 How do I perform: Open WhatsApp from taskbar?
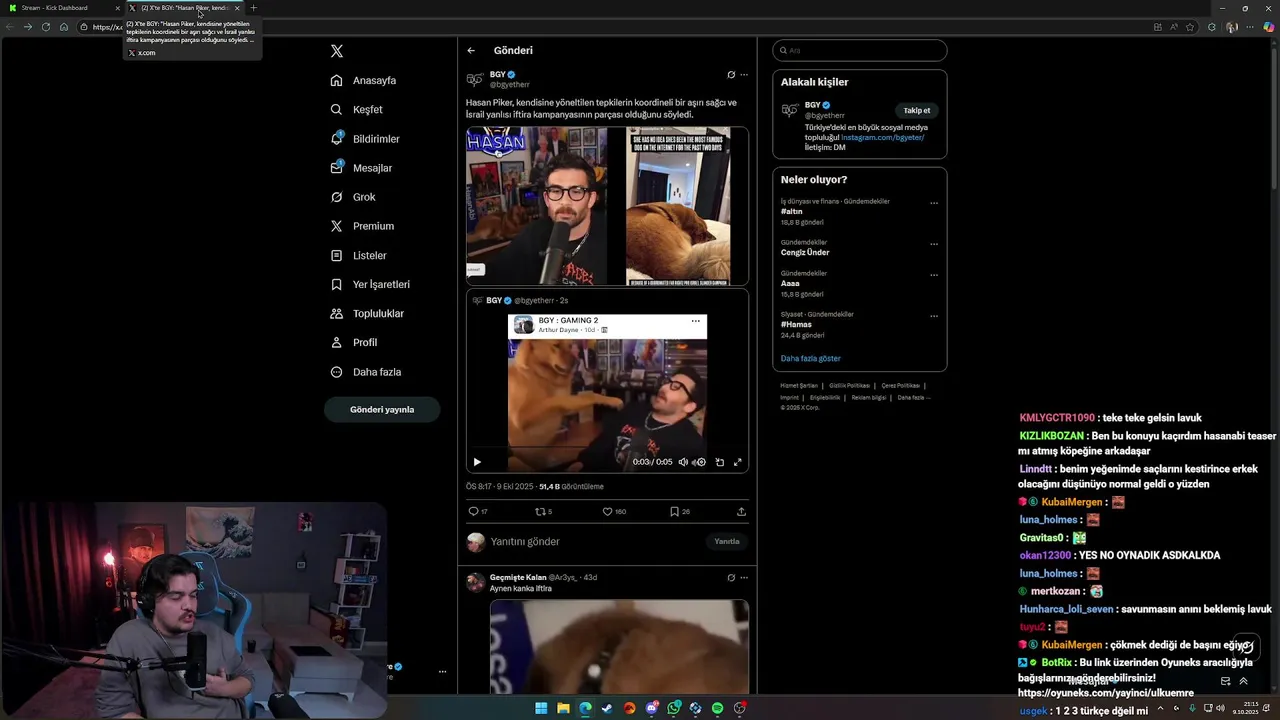pos(673,708)
